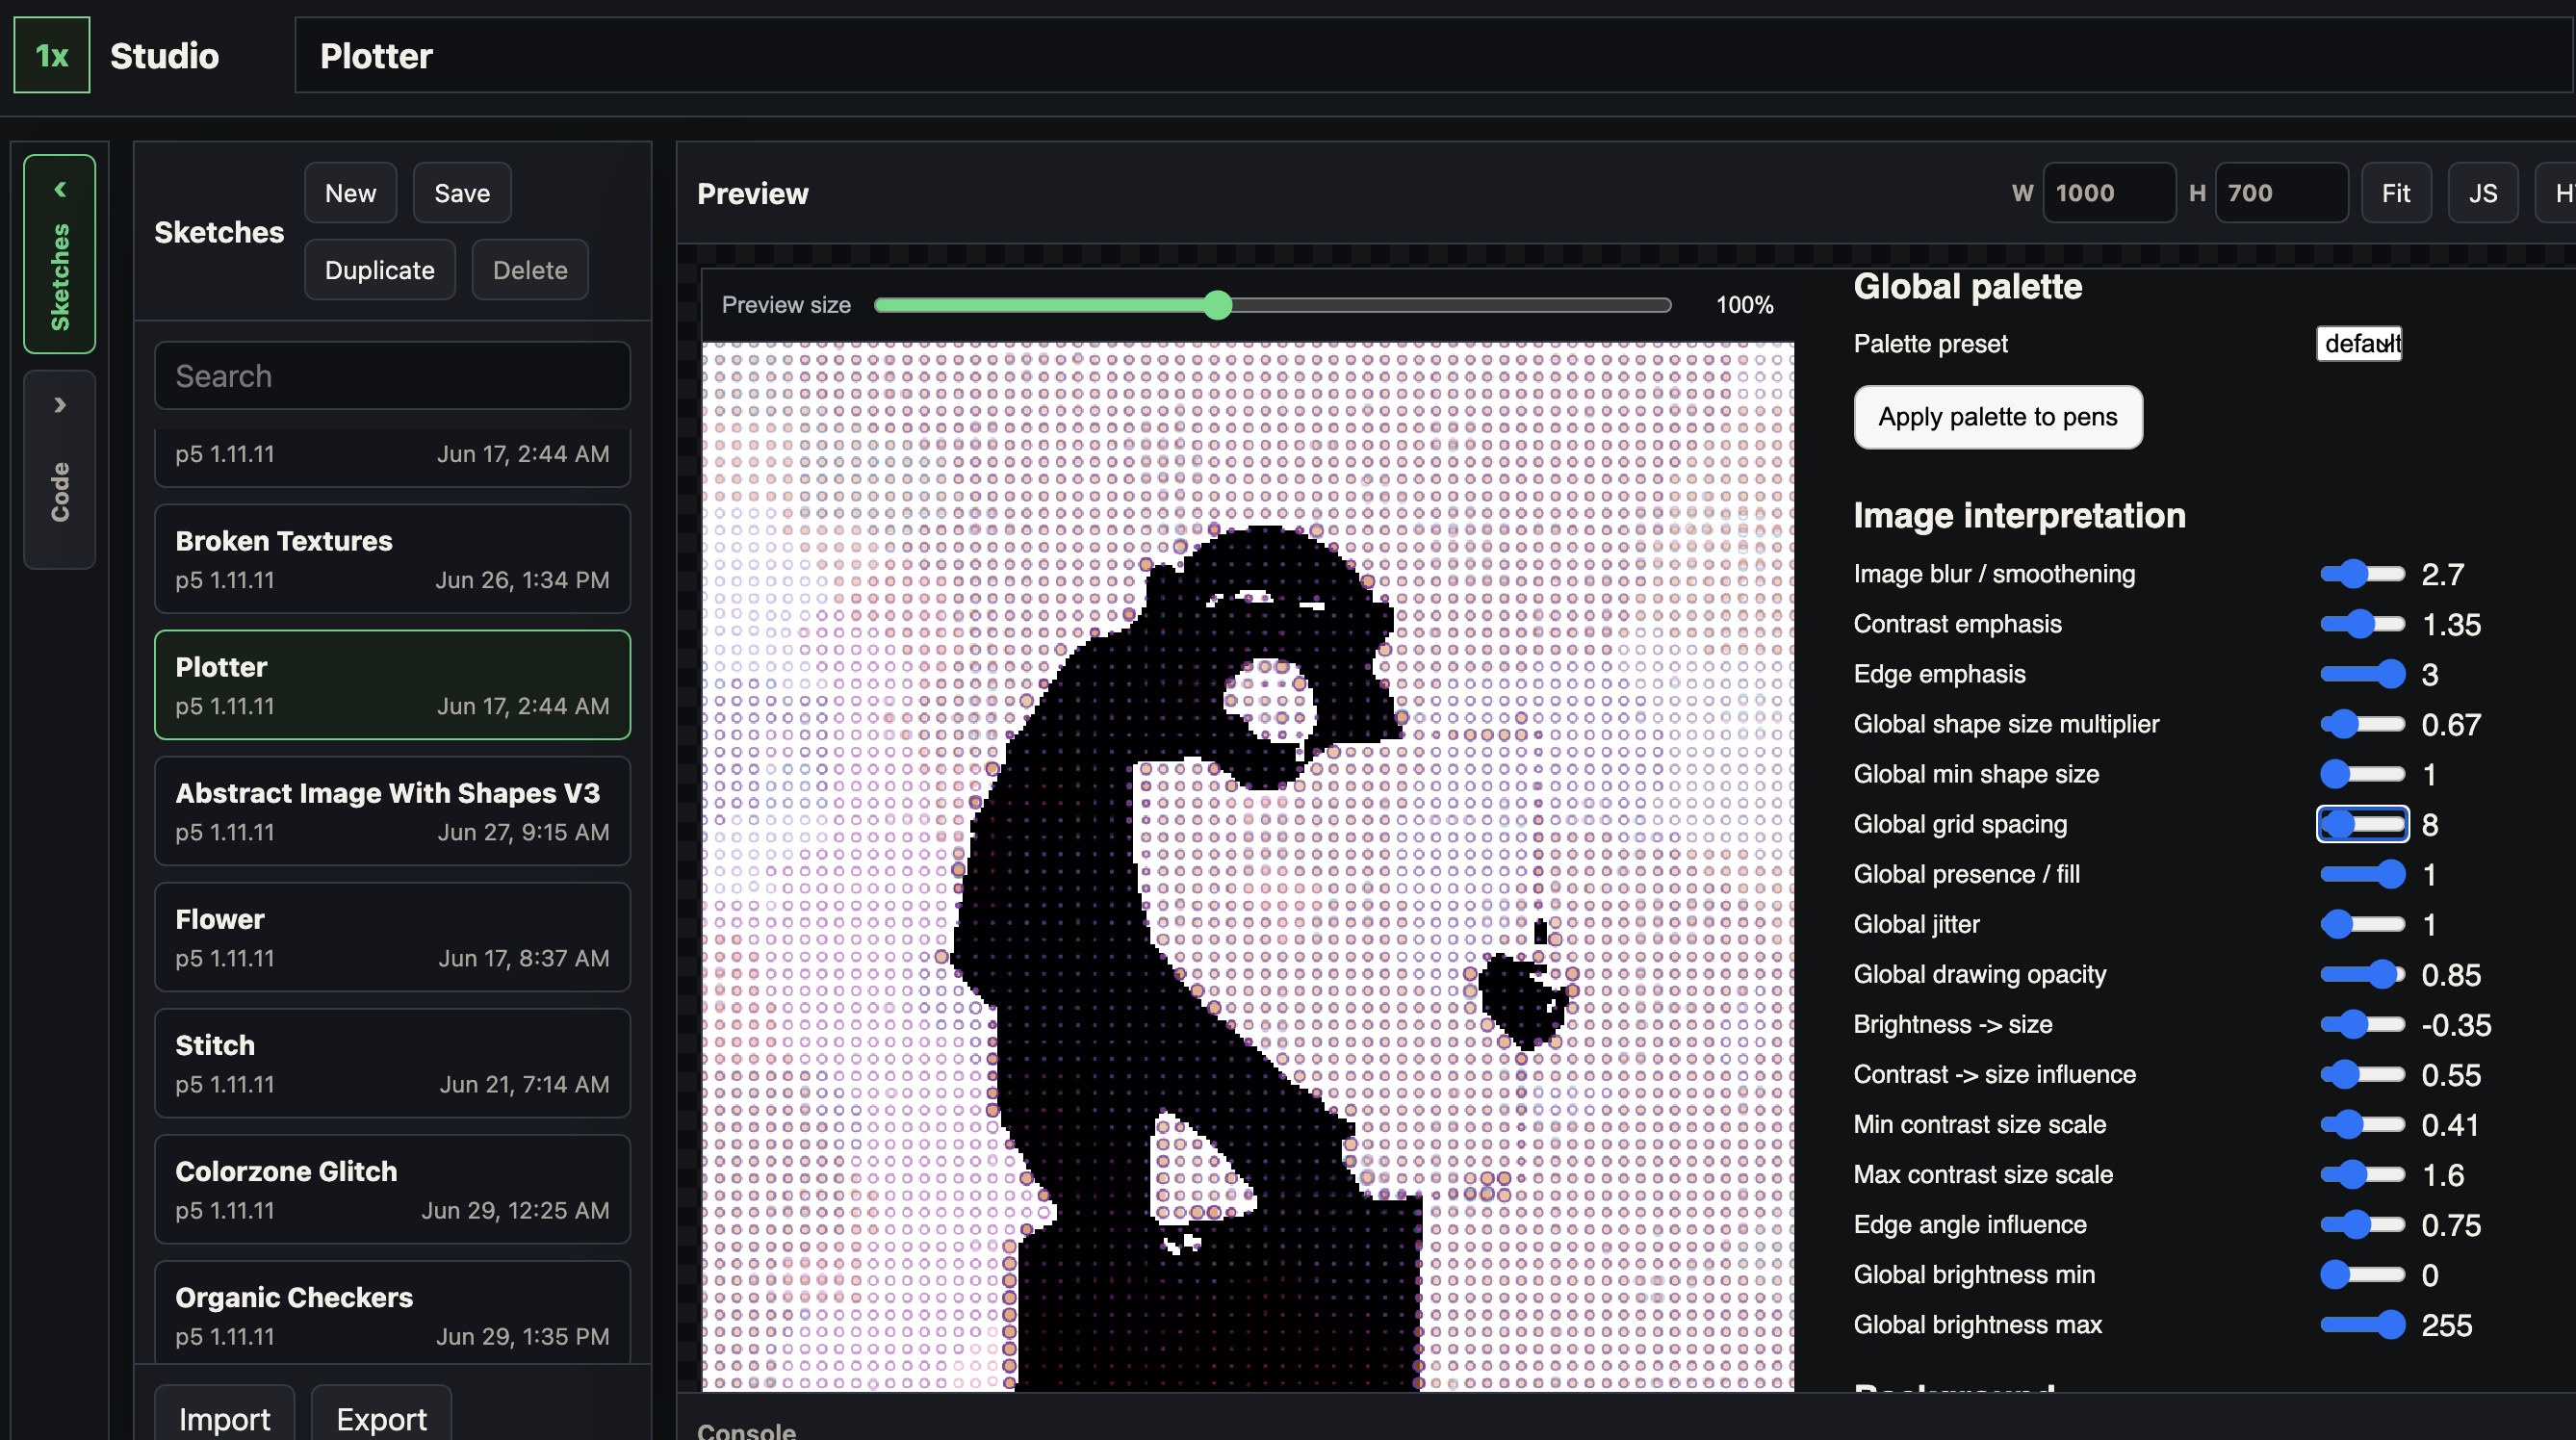This screenshot has height=1440, width=2576.
Task: Click the Image interpretation heading
Action: pyautogui.click(x=2019, y=516)
